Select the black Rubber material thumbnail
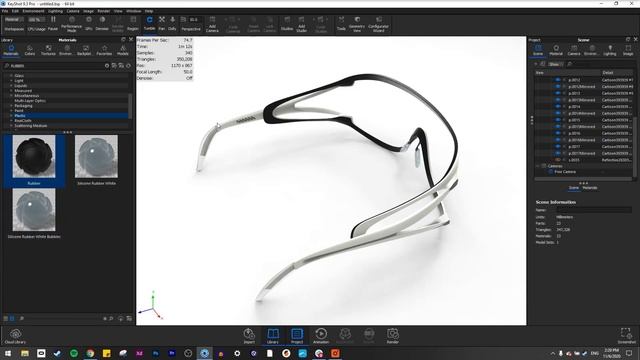This screenshot has width=640, height=360. [34, 157]
